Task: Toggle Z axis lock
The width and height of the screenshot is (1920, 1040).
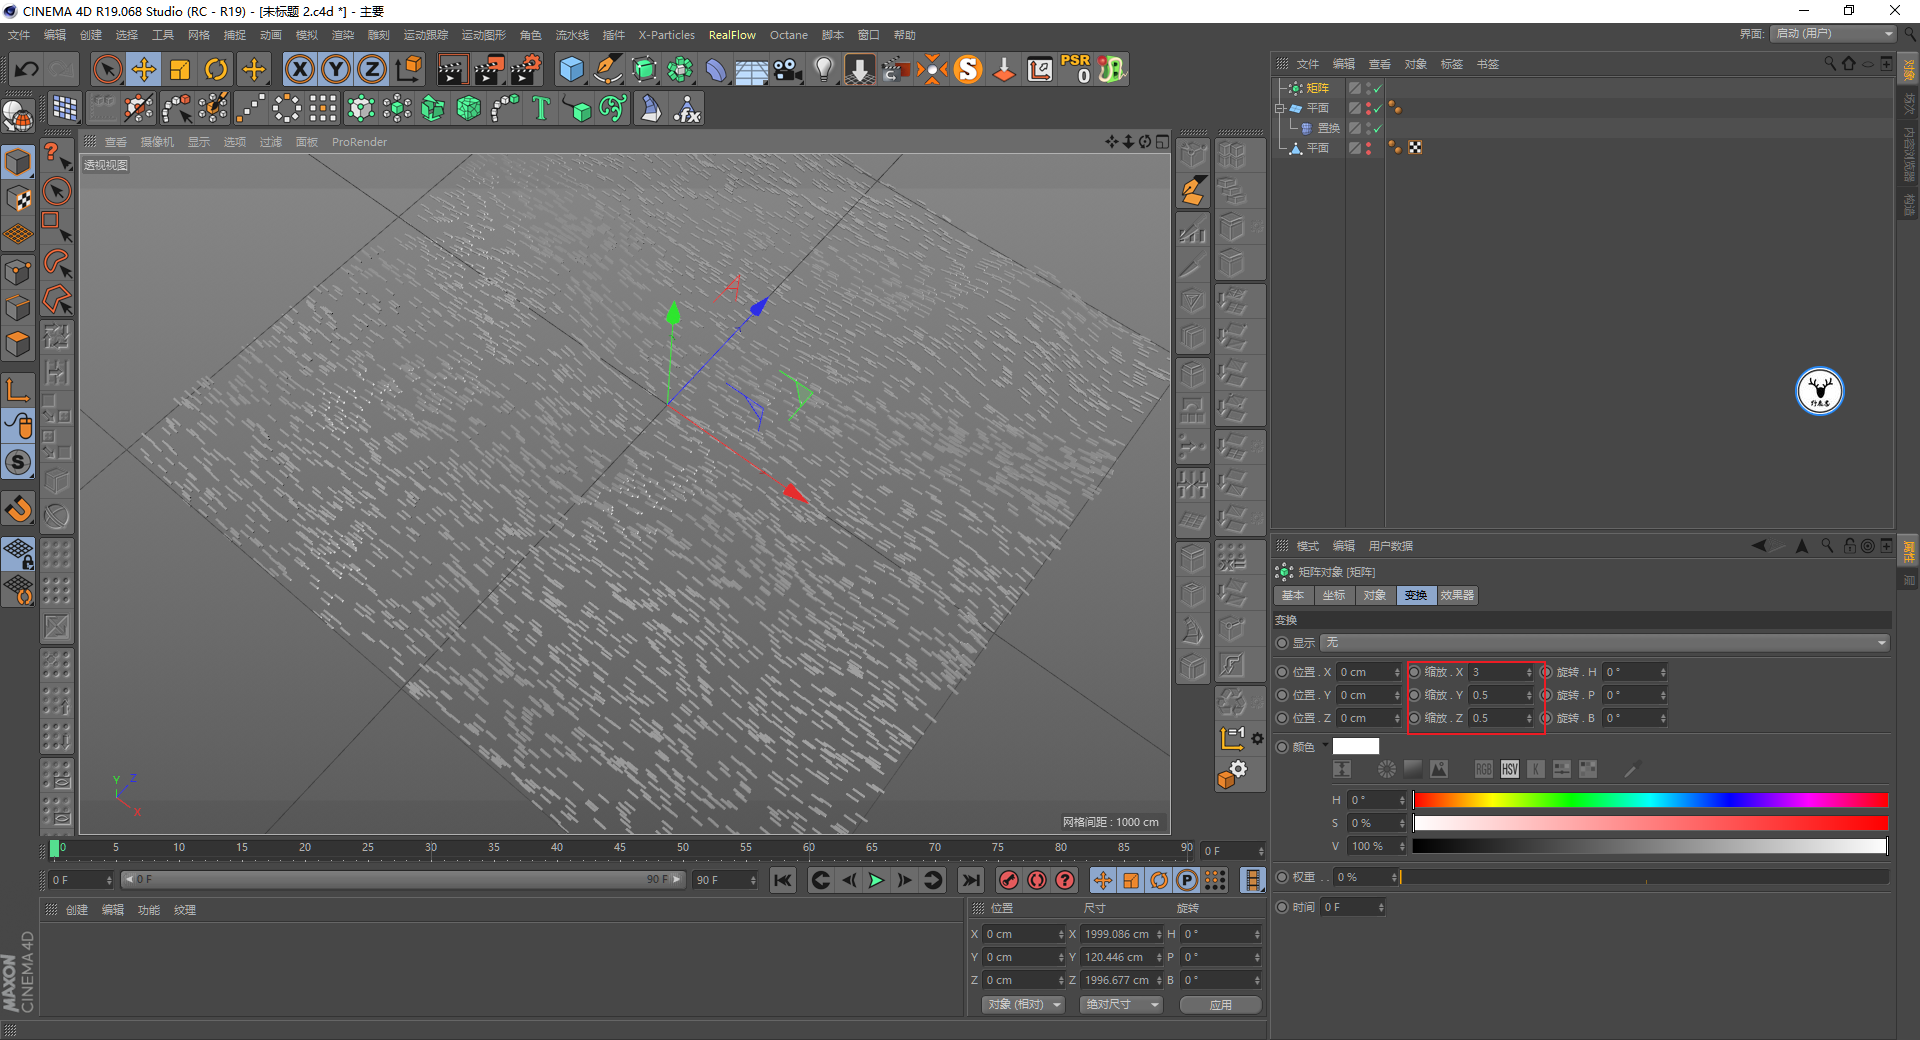Action: coord(372,69)
